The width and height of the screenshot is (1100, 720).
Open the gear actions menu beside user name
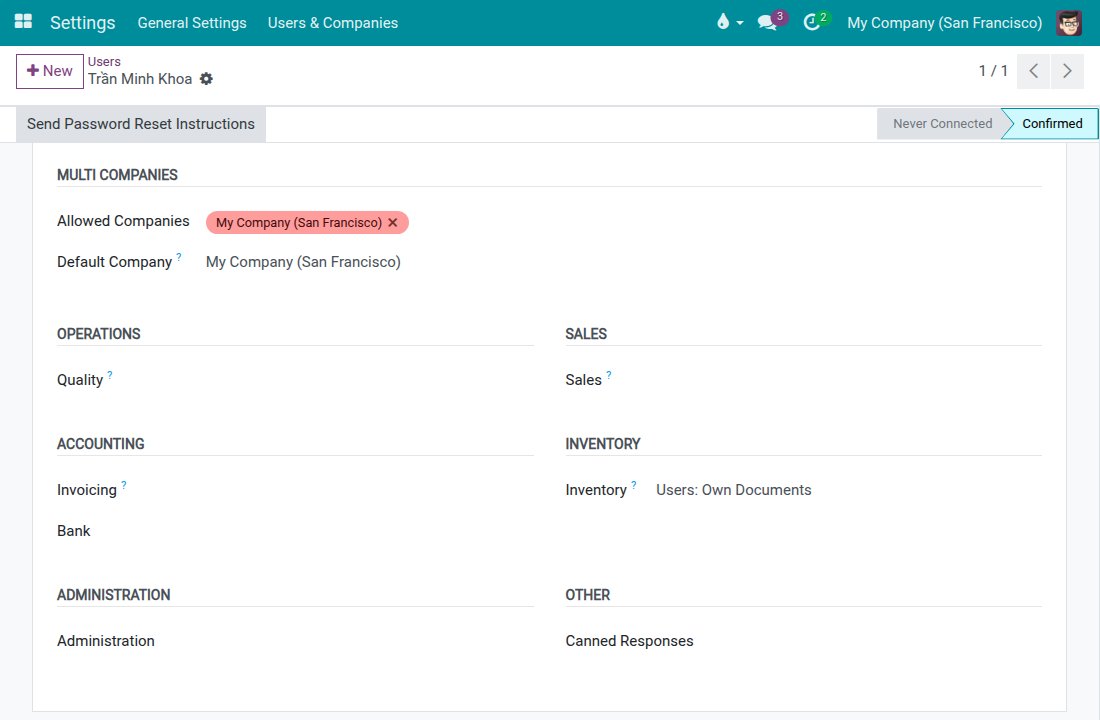point(206,79)
